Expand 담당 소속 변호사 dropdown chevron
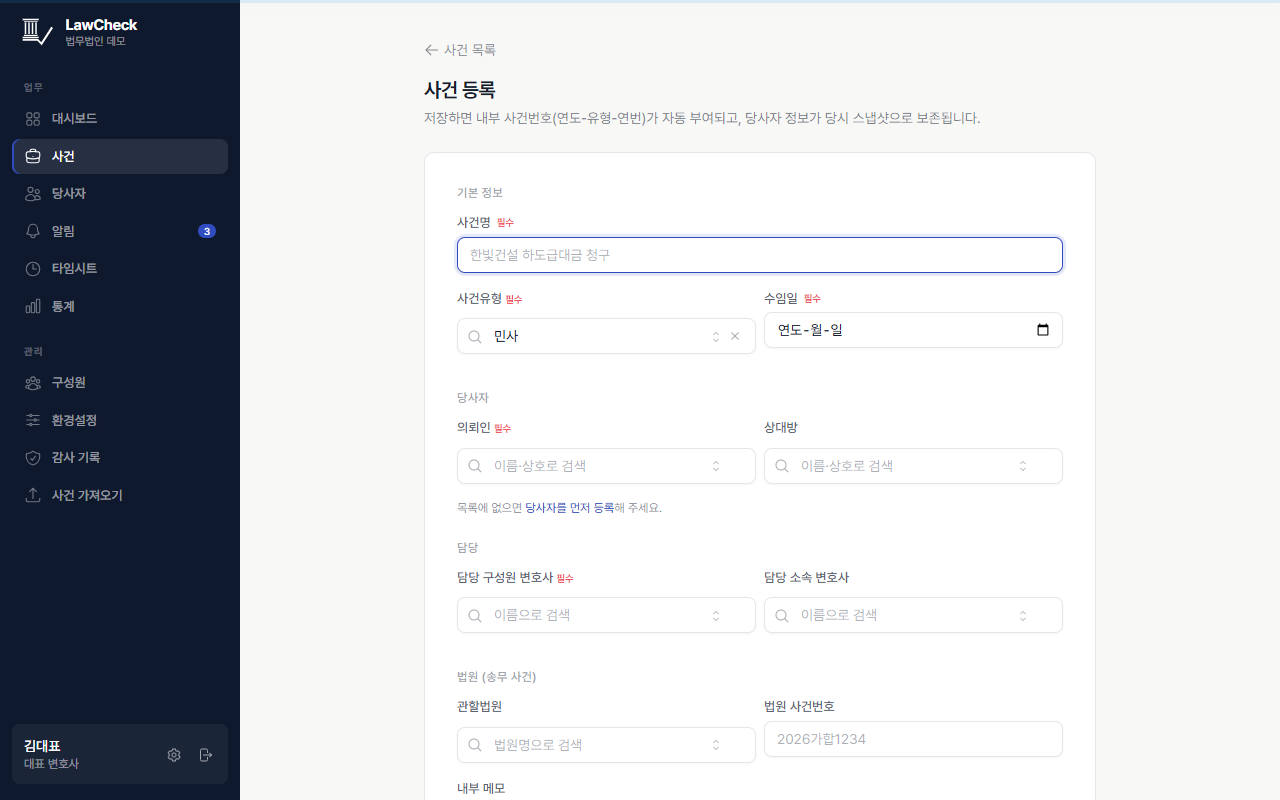The height and width of the screenshot is (800, 1280). [x=1023, y=615]
